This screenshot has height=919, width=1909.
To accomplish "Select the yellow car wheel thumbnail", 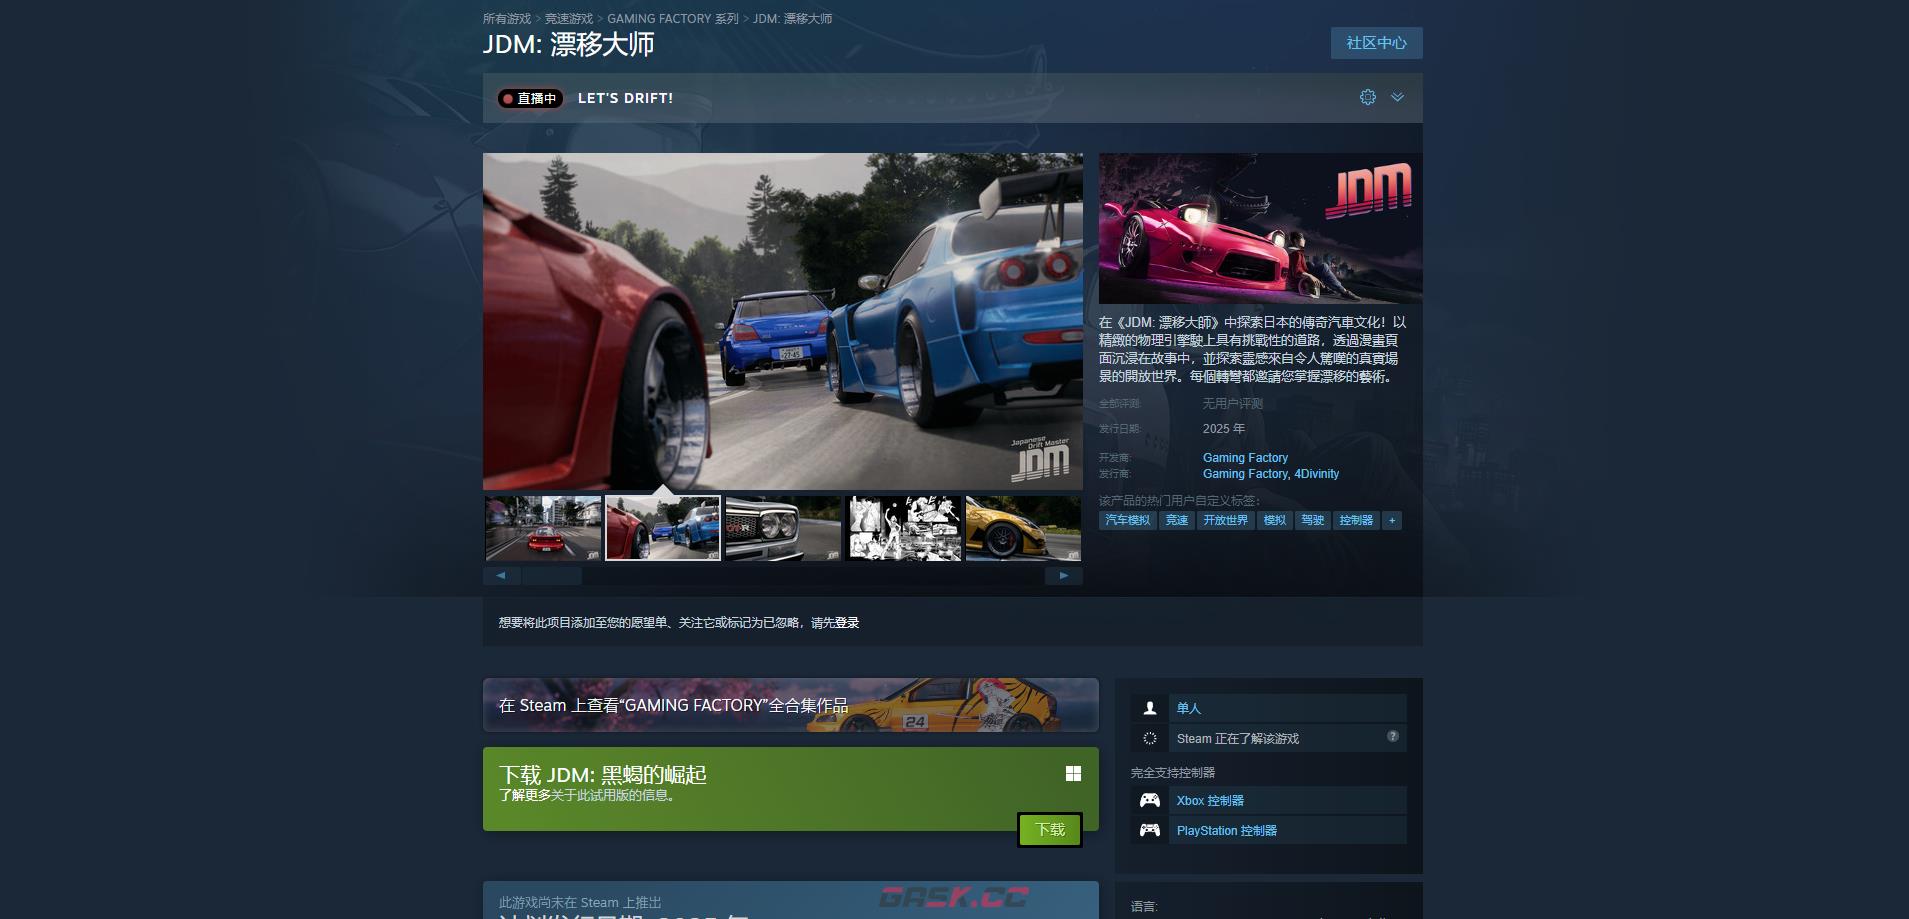I will (1023, 528).
